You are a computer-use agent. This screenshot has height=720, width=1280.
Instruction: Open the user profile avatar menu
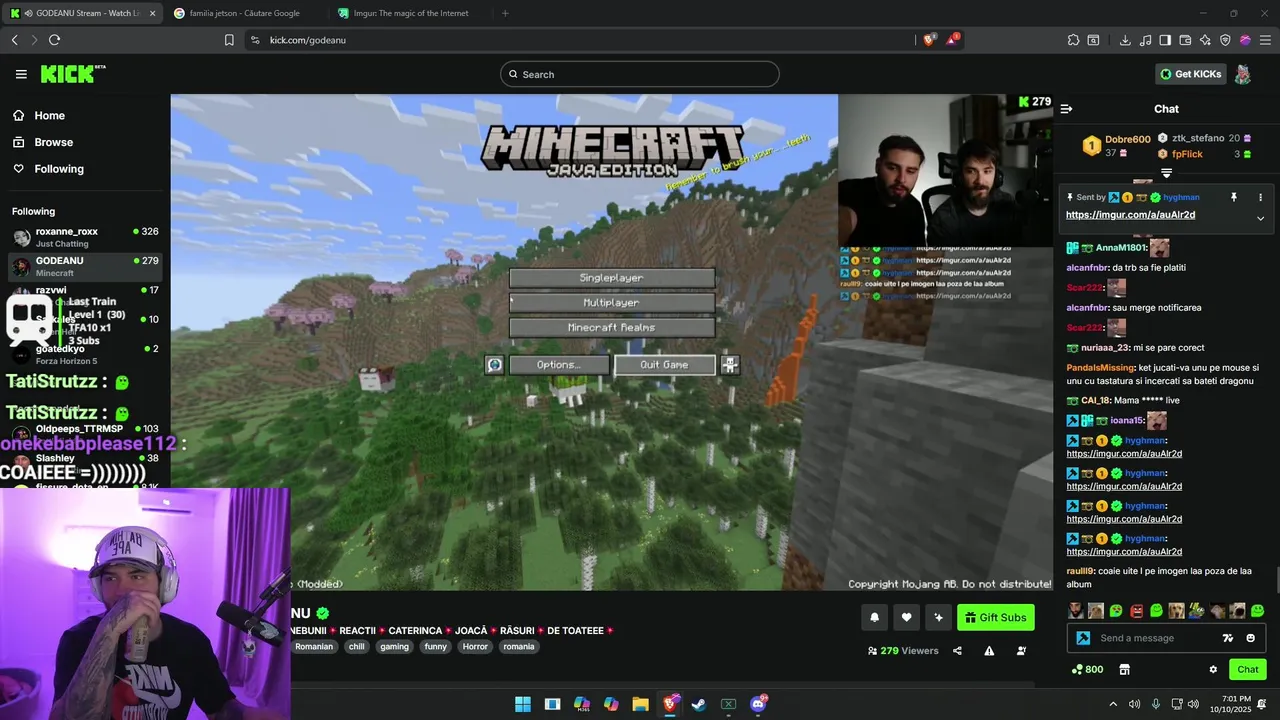1243,74
